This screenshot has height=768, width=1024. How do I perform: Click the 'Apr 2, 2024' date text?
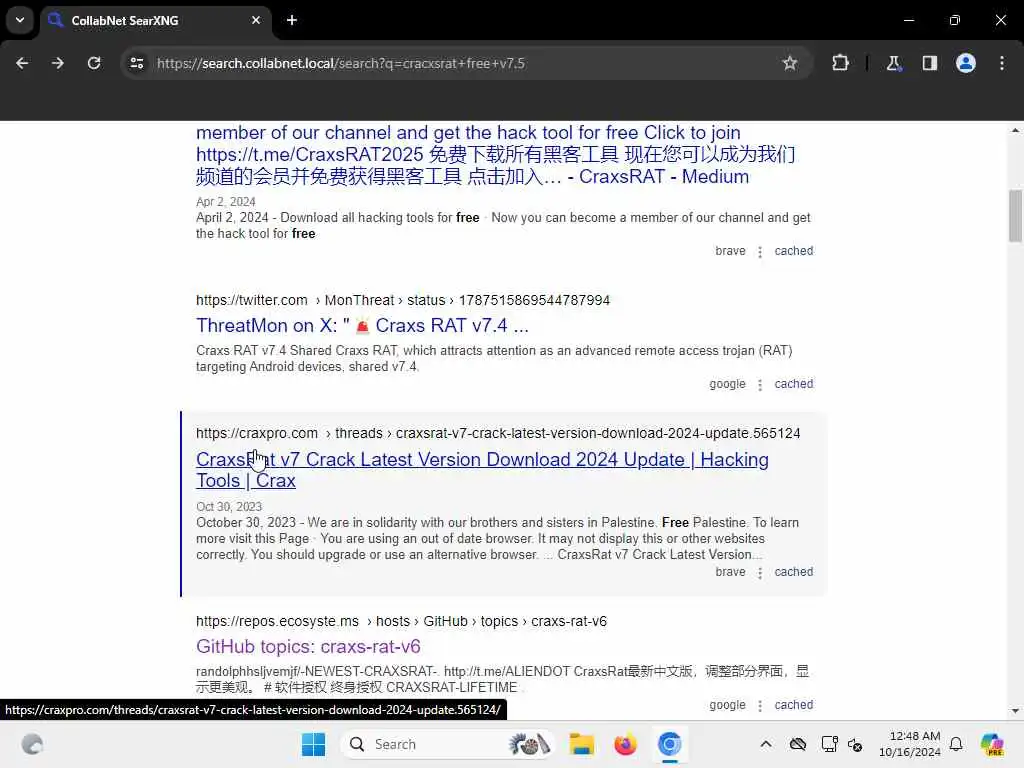[x=225, y=202]
